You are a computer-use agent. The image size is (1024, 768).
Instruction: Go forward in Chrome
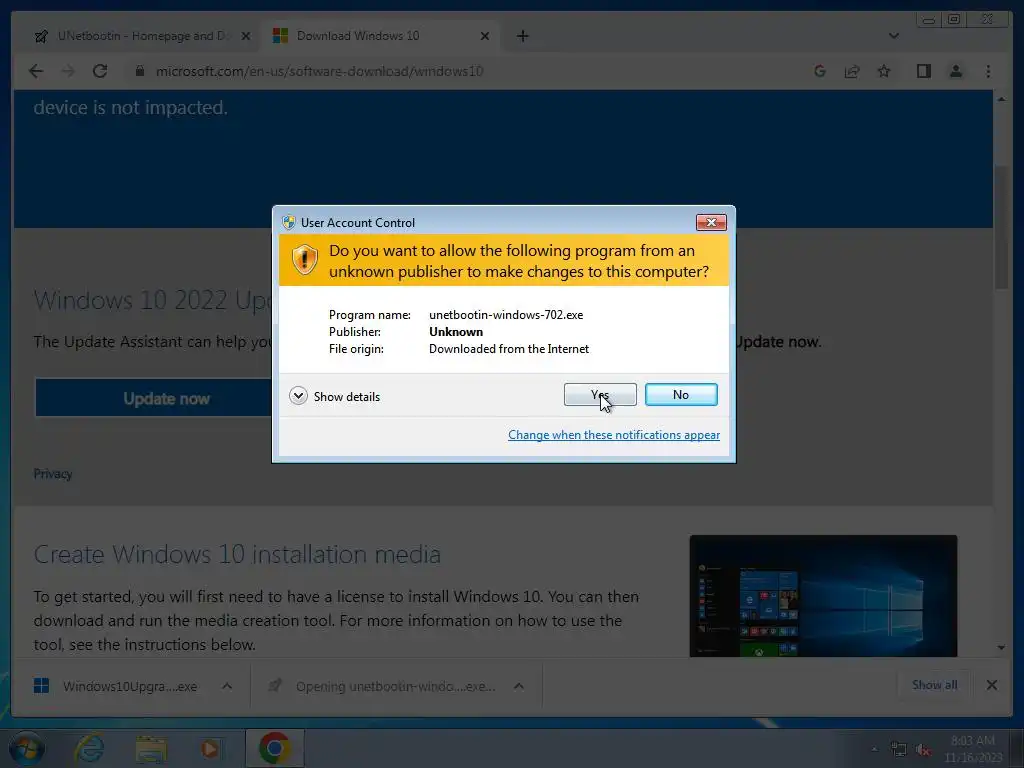click(68, 71)
